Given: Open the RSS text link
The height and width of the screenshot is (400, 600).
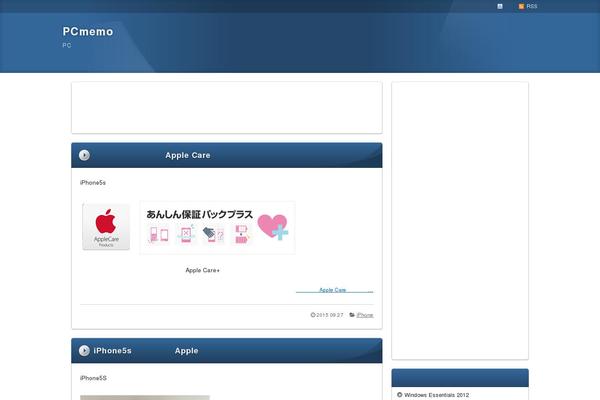Looking at the screenshot, I should (532, 7).
